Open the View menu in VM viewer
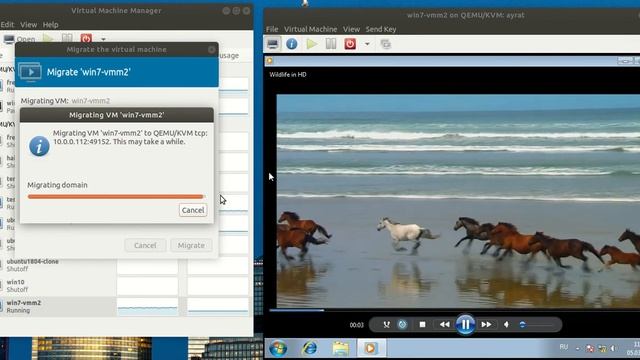The width and height of the screenshot is (640, 360). click(x=351, y=29)
